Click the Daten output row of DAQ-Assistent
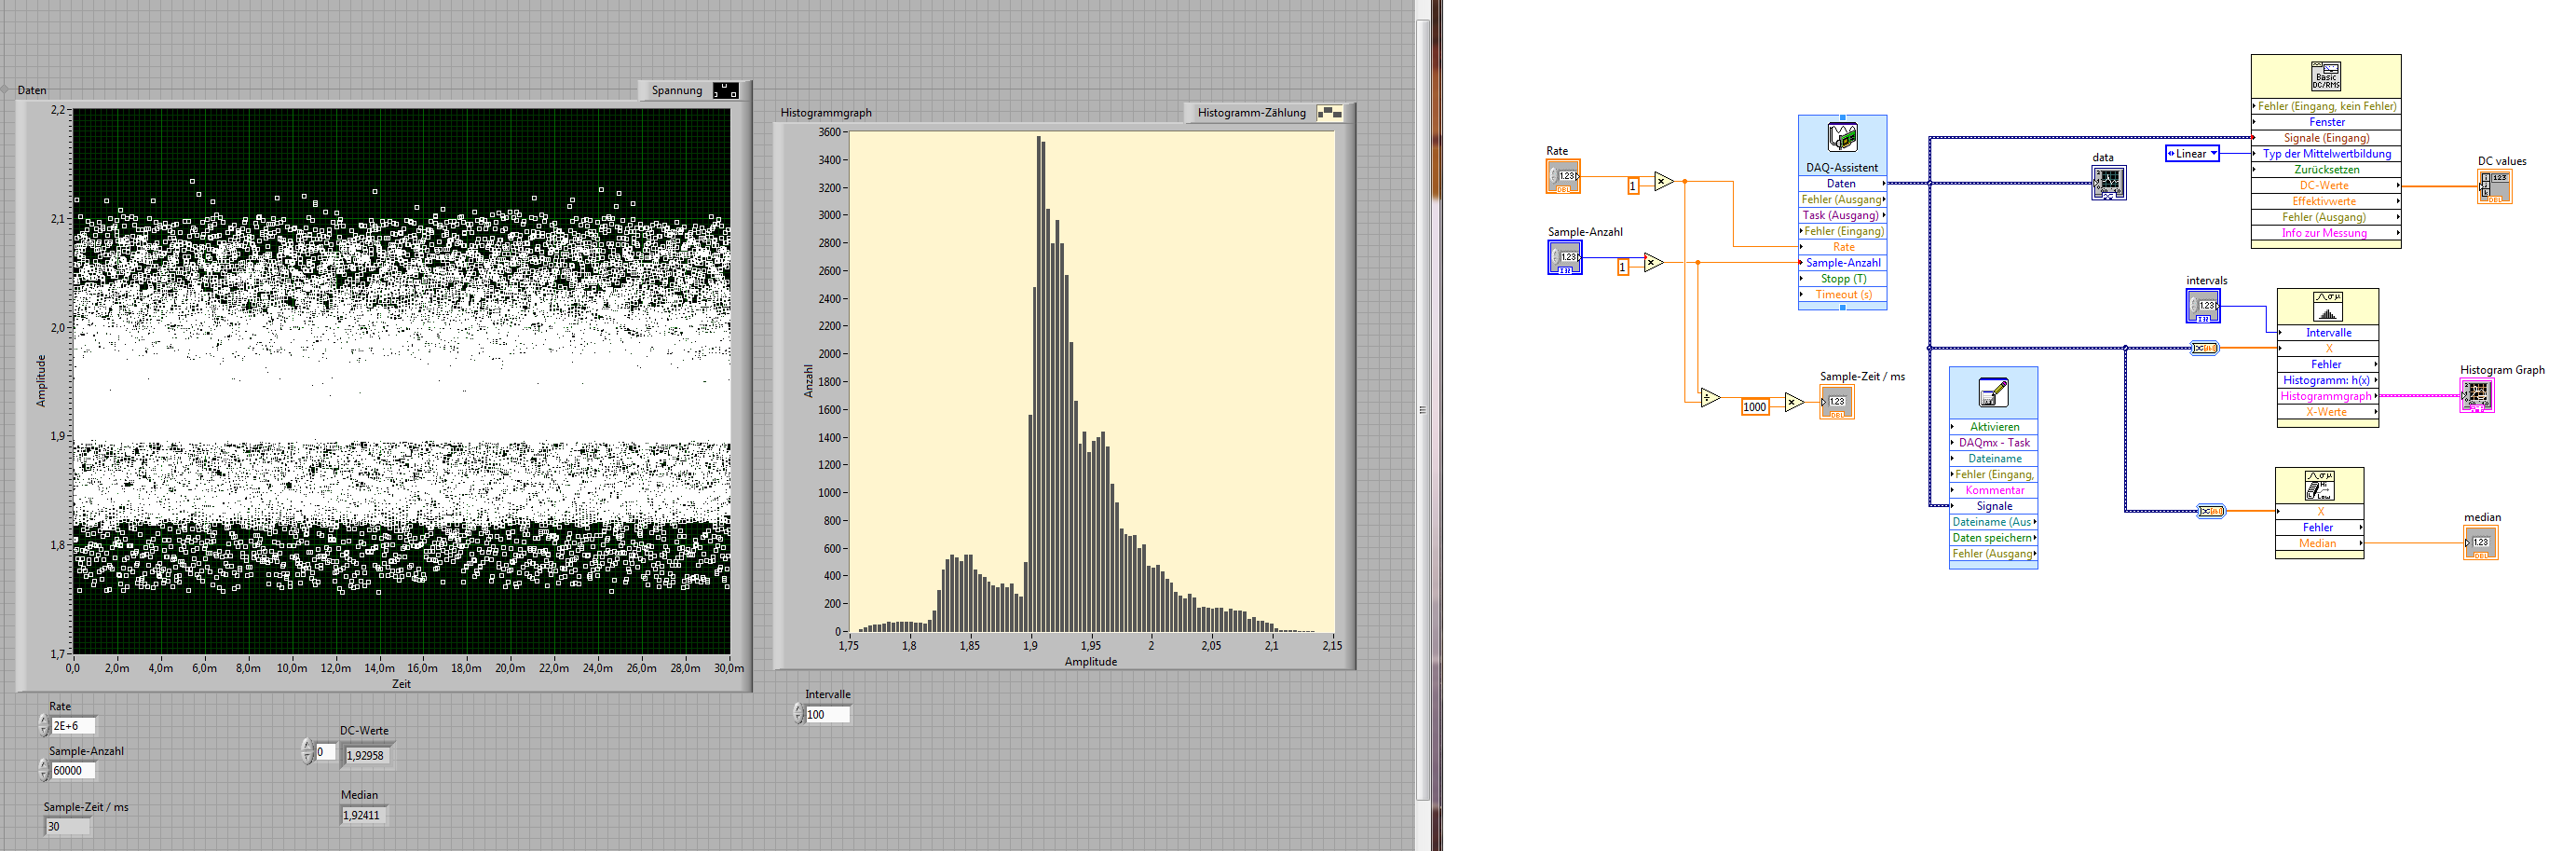 [1842, 184]
